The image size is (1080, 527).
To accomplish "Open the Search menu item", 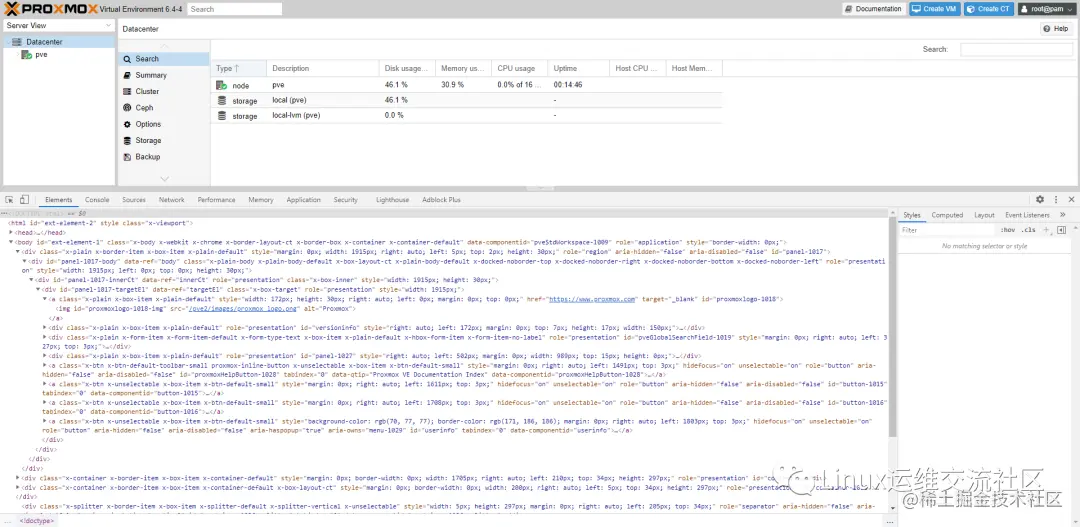I will (163, 59).
